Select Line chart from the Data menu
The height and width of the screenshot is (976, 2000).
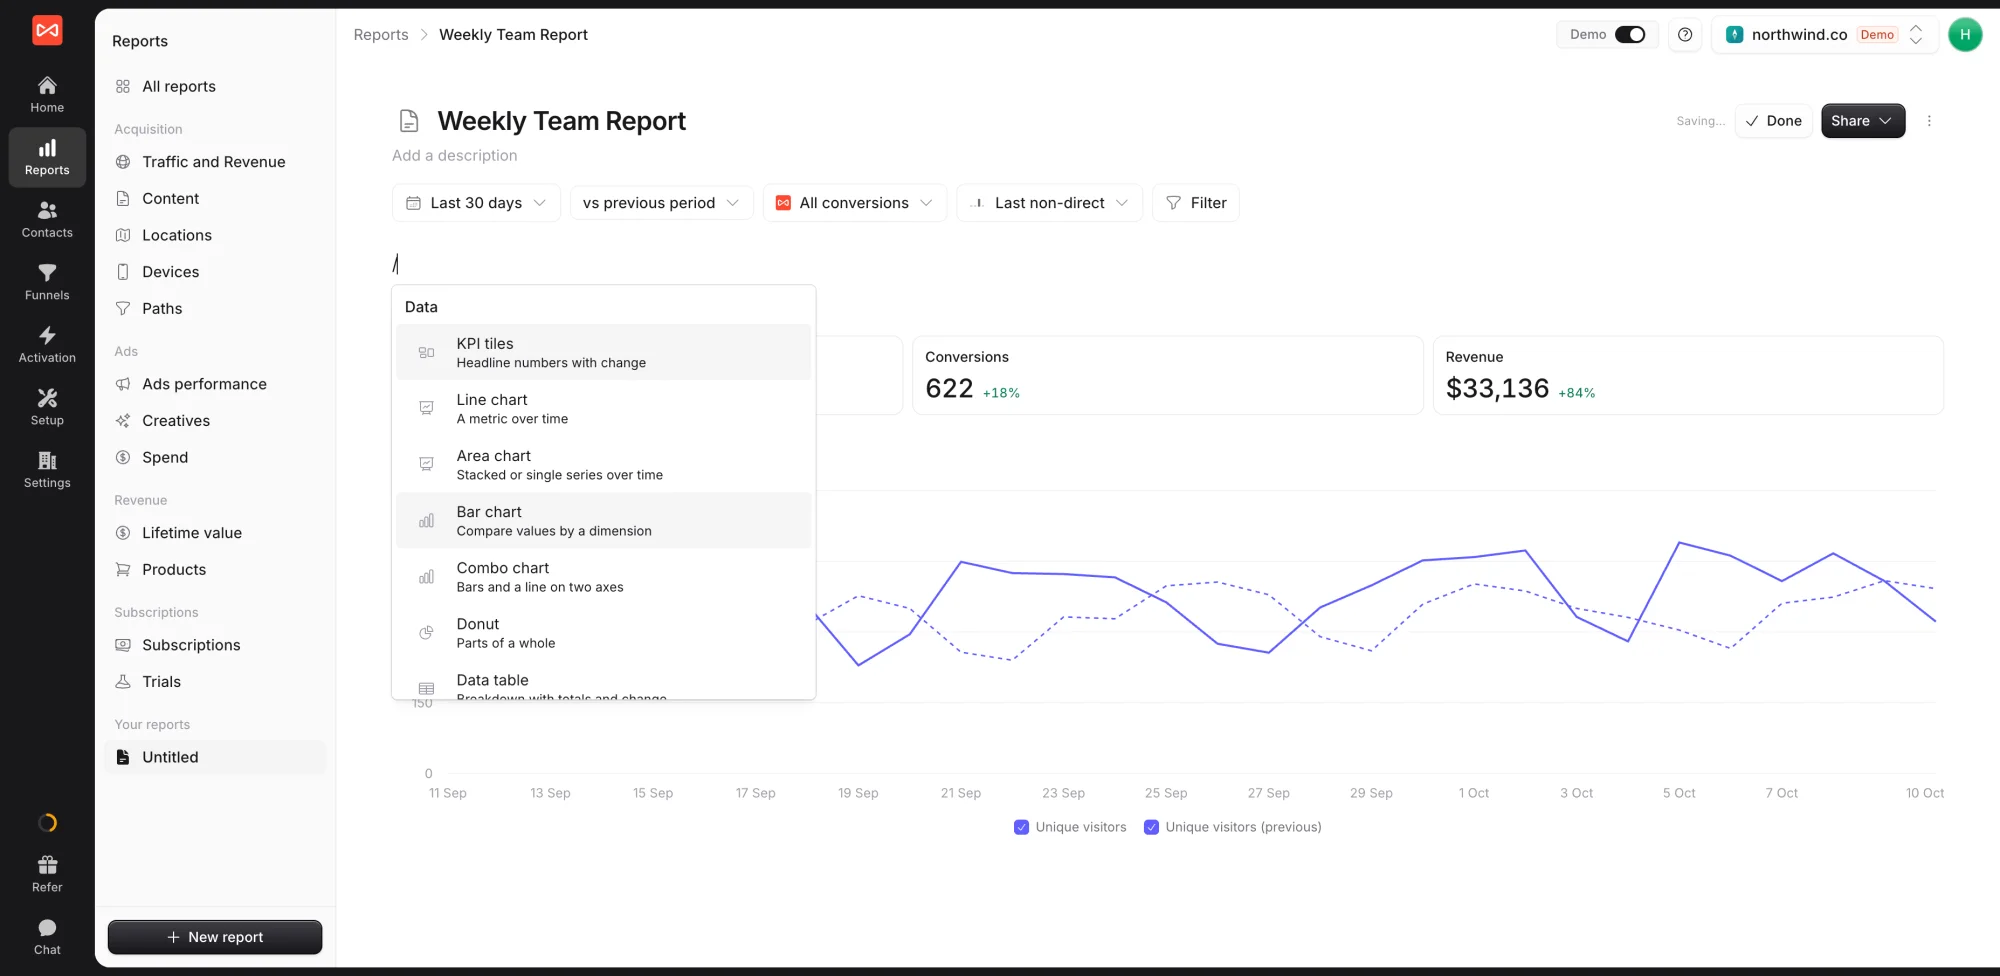click(x=603, y=408)
